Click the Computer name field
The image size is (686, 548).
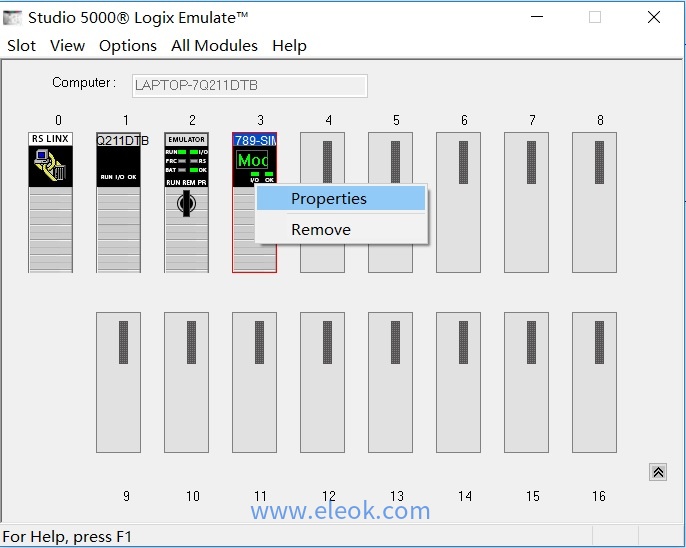tap(248, 86)
